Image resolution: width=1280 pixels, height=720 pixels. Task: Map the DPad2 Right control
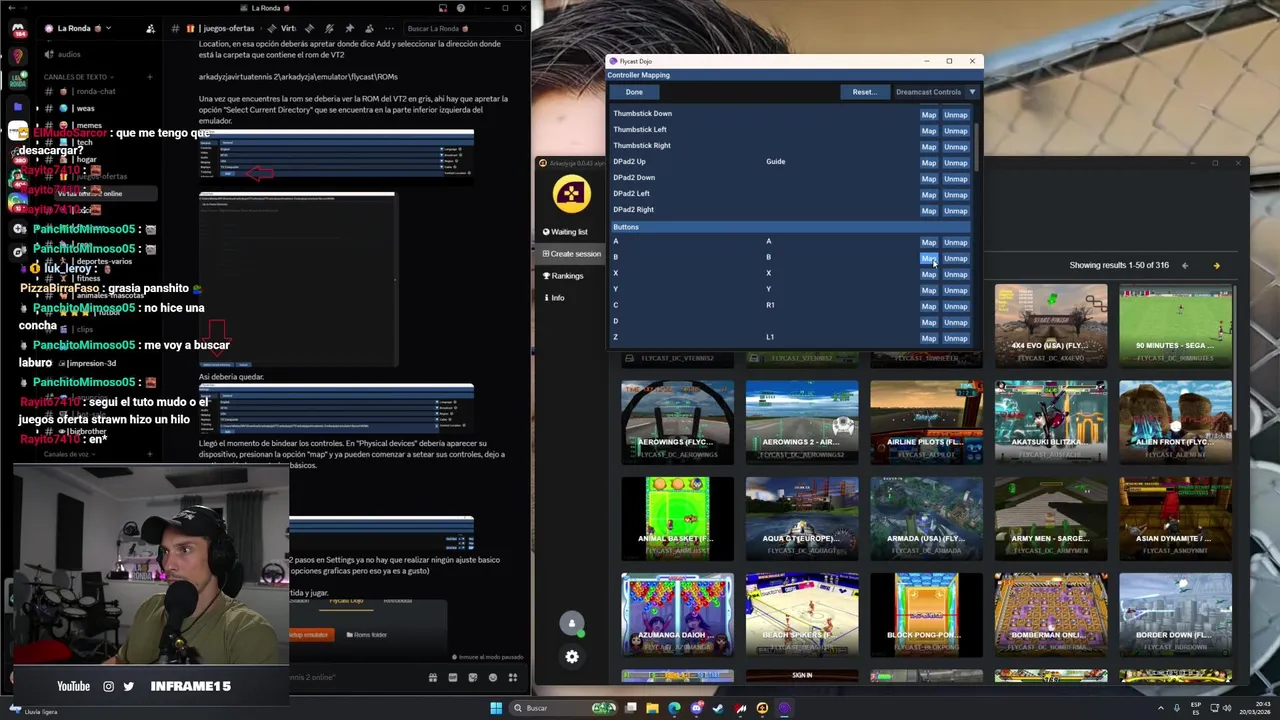point(929,211)
